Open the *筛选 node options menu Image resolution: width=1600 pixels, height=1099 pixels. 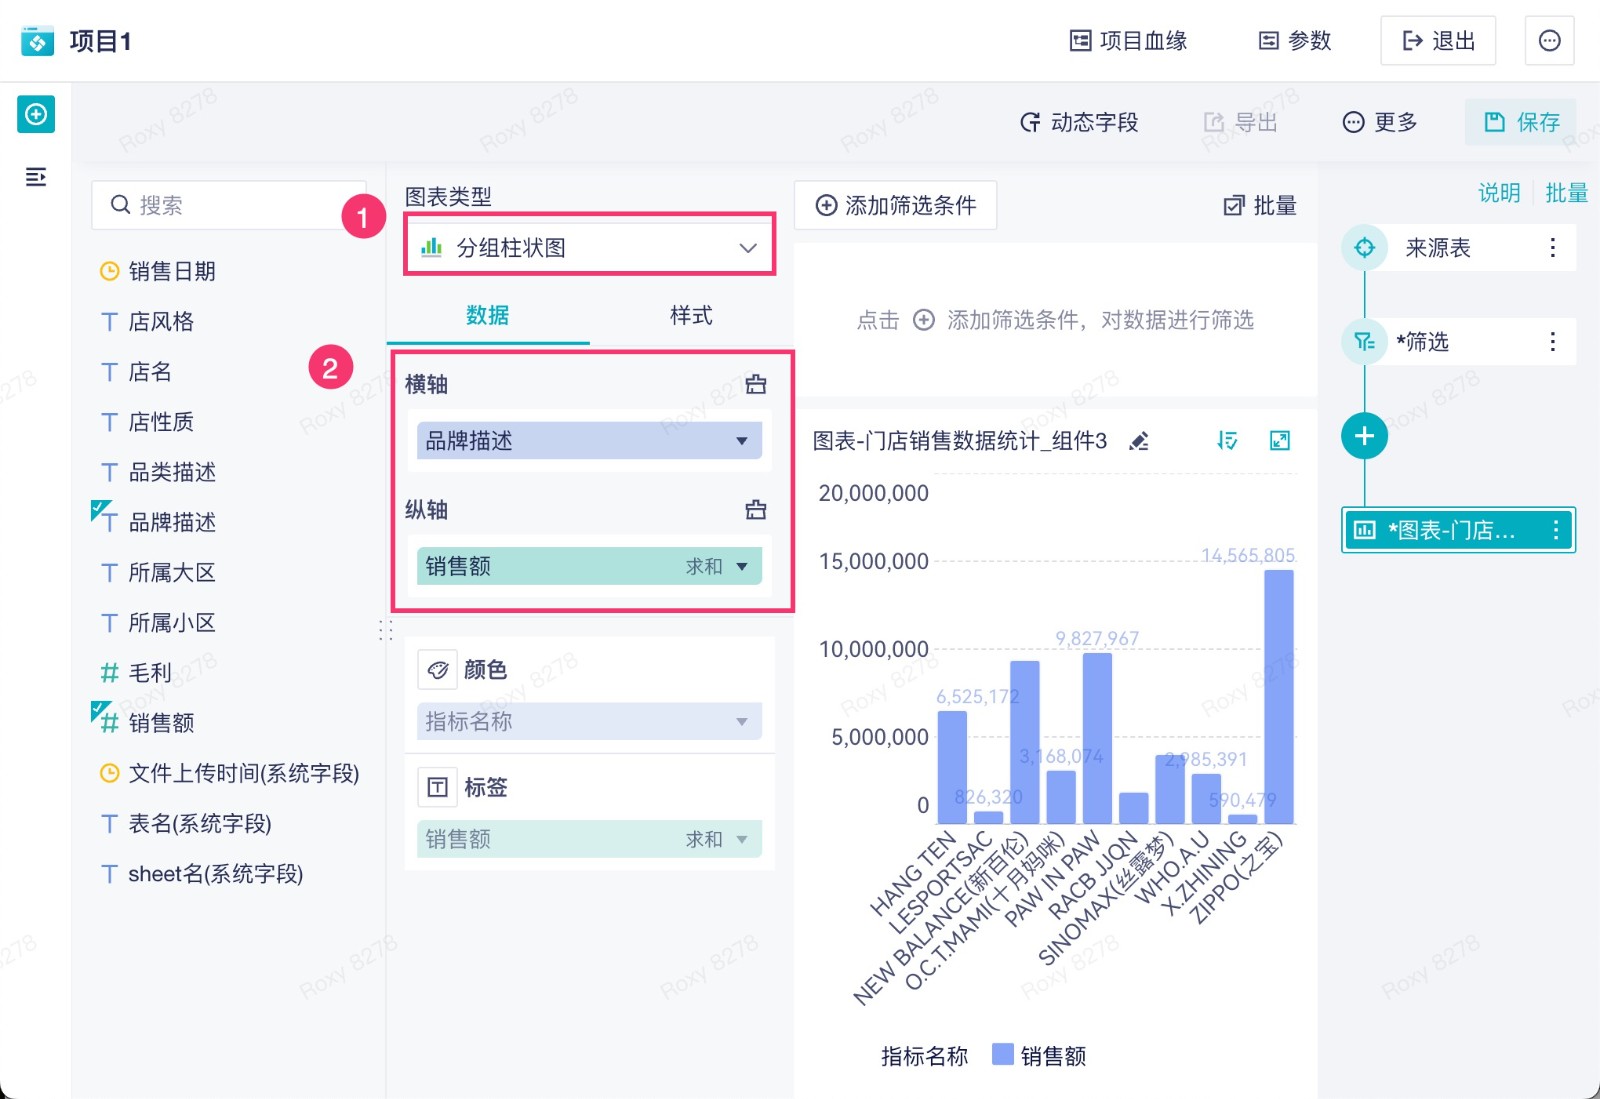[1552, 342]
